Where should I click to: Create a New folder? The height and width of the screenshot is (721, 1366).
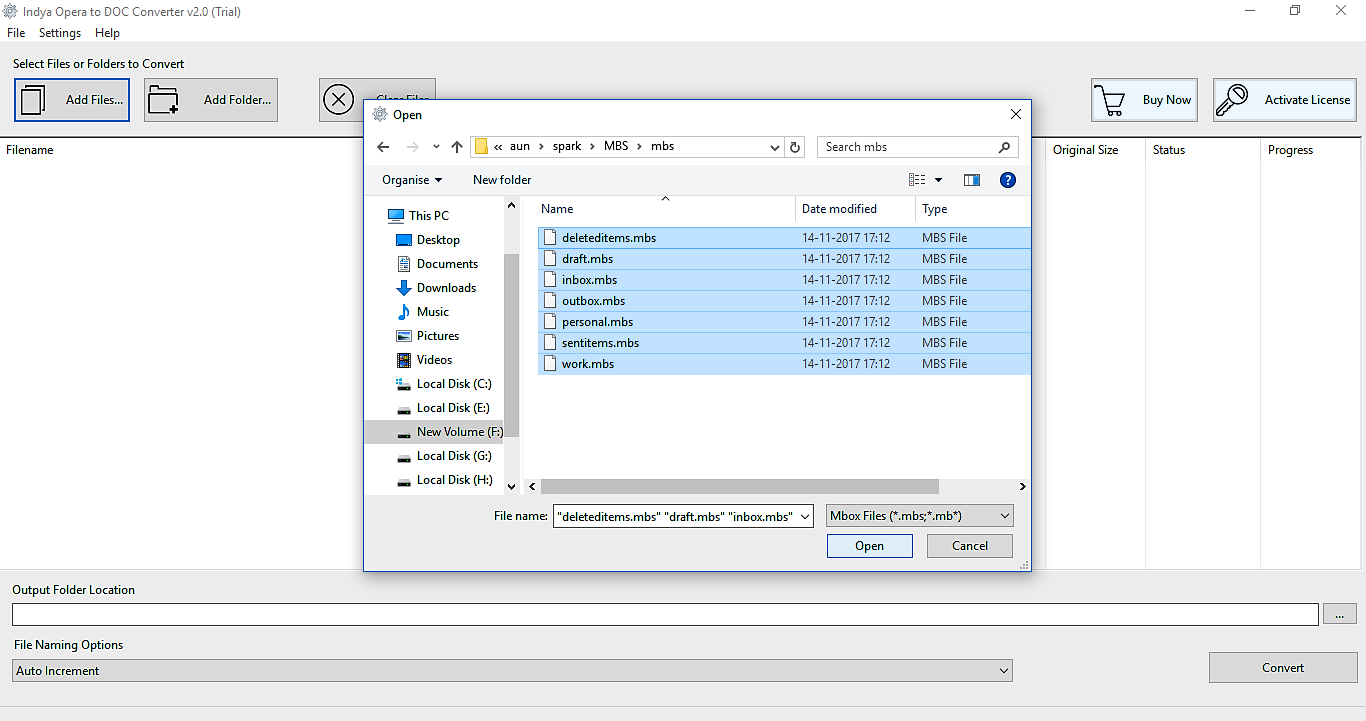click(x=502, y=180)
